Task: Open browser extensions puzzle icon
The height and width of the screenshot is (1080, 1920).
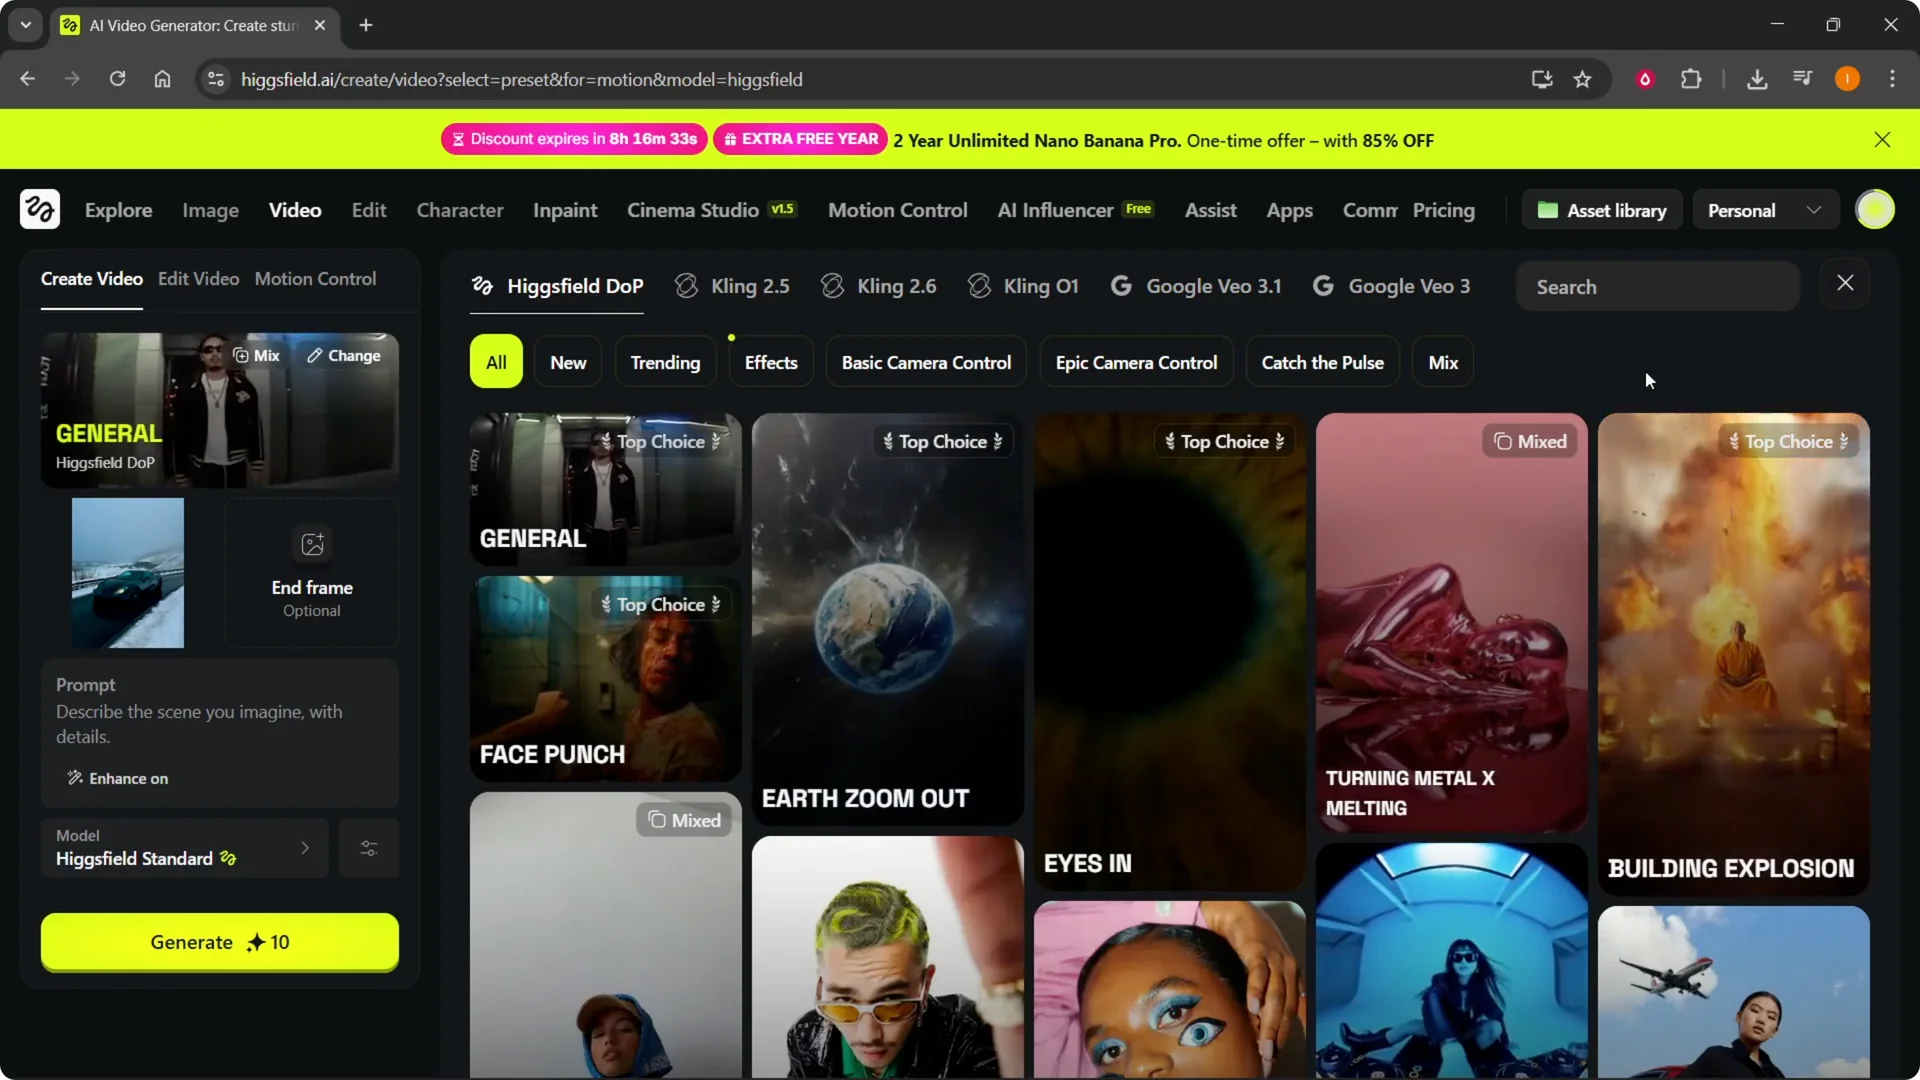Action: pyautogui.click(x=1691, y=79)
